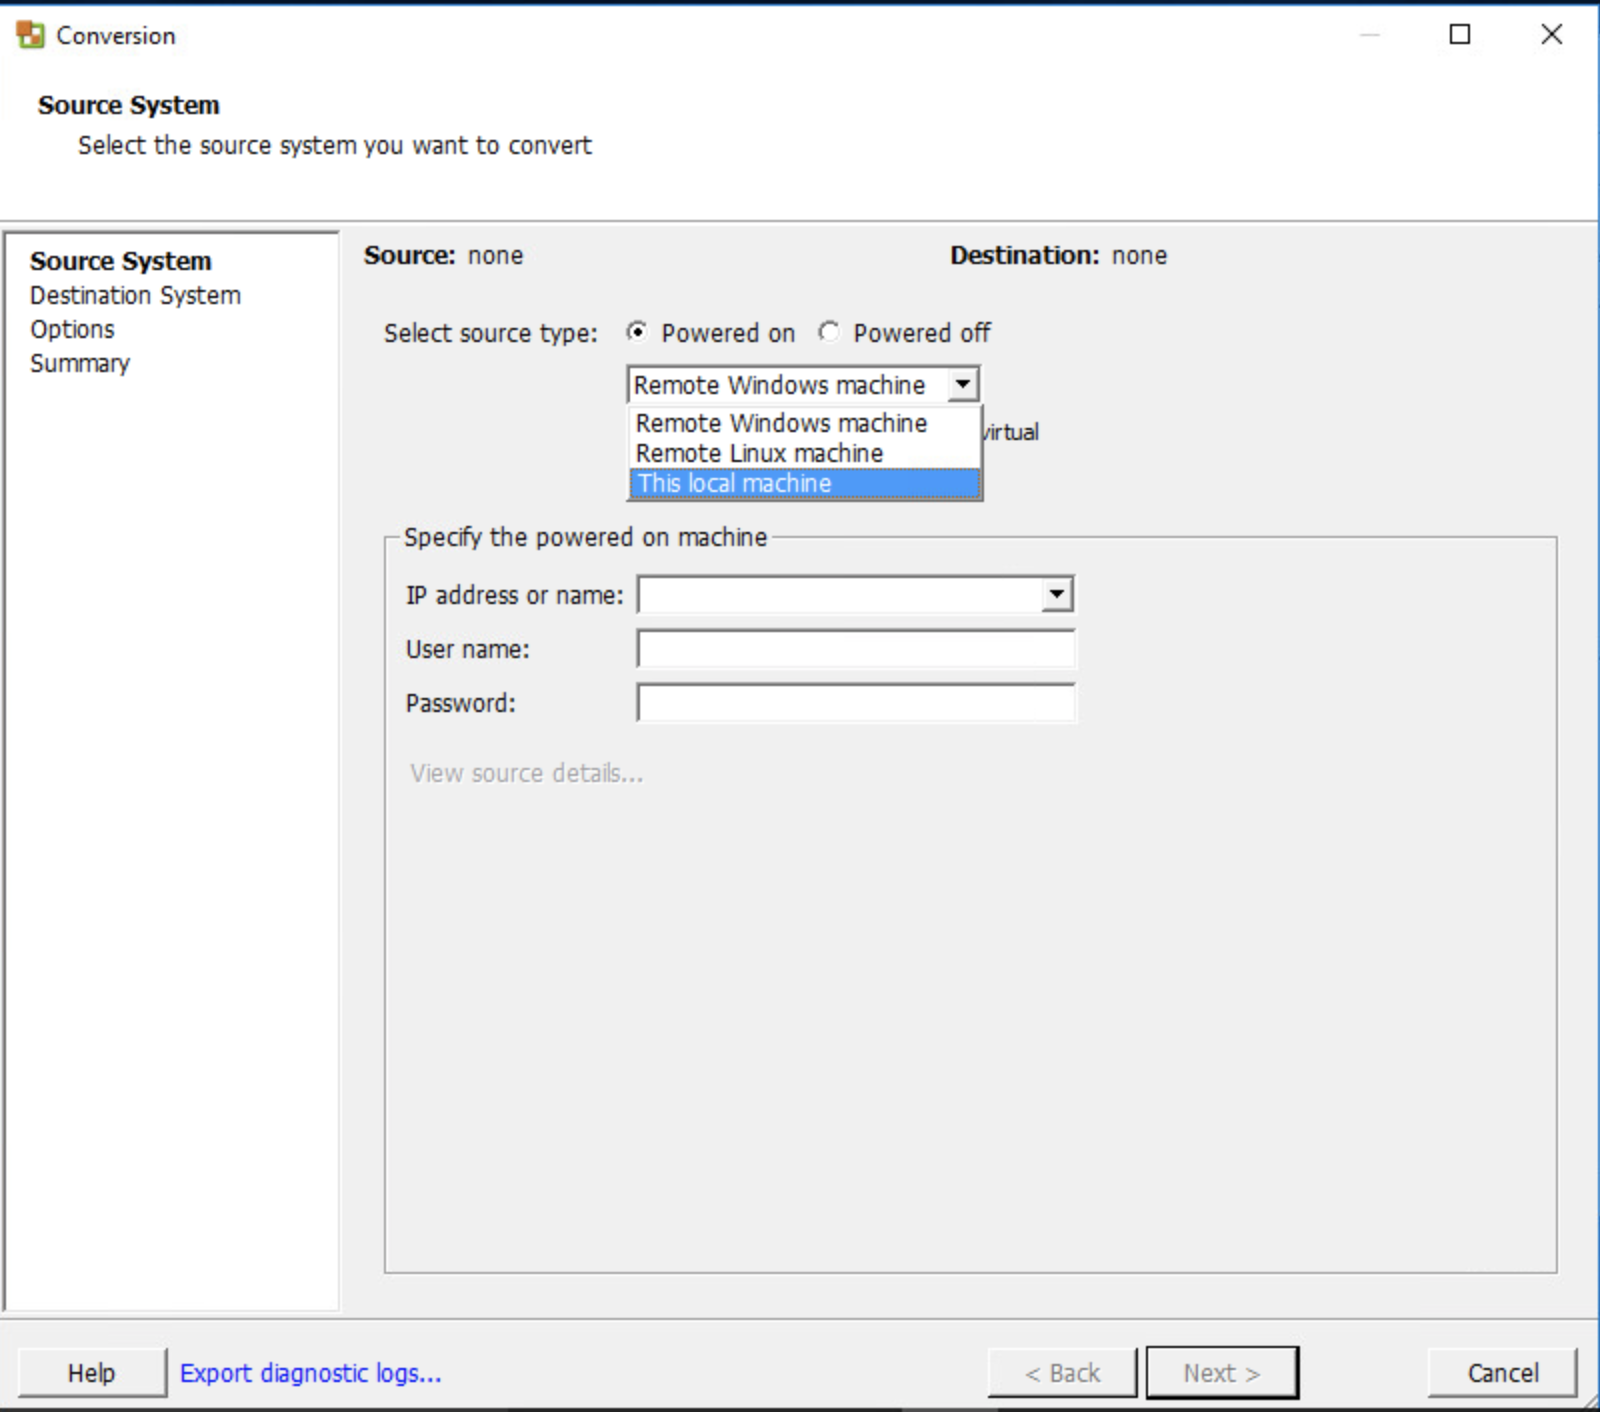
Task: Expand the IP address or name dropdown
Action: [x=1057, y=594]
